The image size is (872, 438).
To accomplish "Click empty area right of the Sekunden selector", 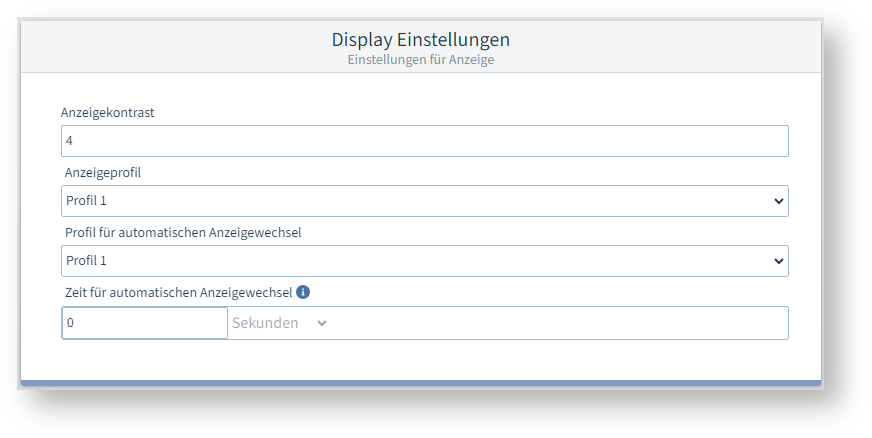I will pyautogui.click(x=560, y=323).
